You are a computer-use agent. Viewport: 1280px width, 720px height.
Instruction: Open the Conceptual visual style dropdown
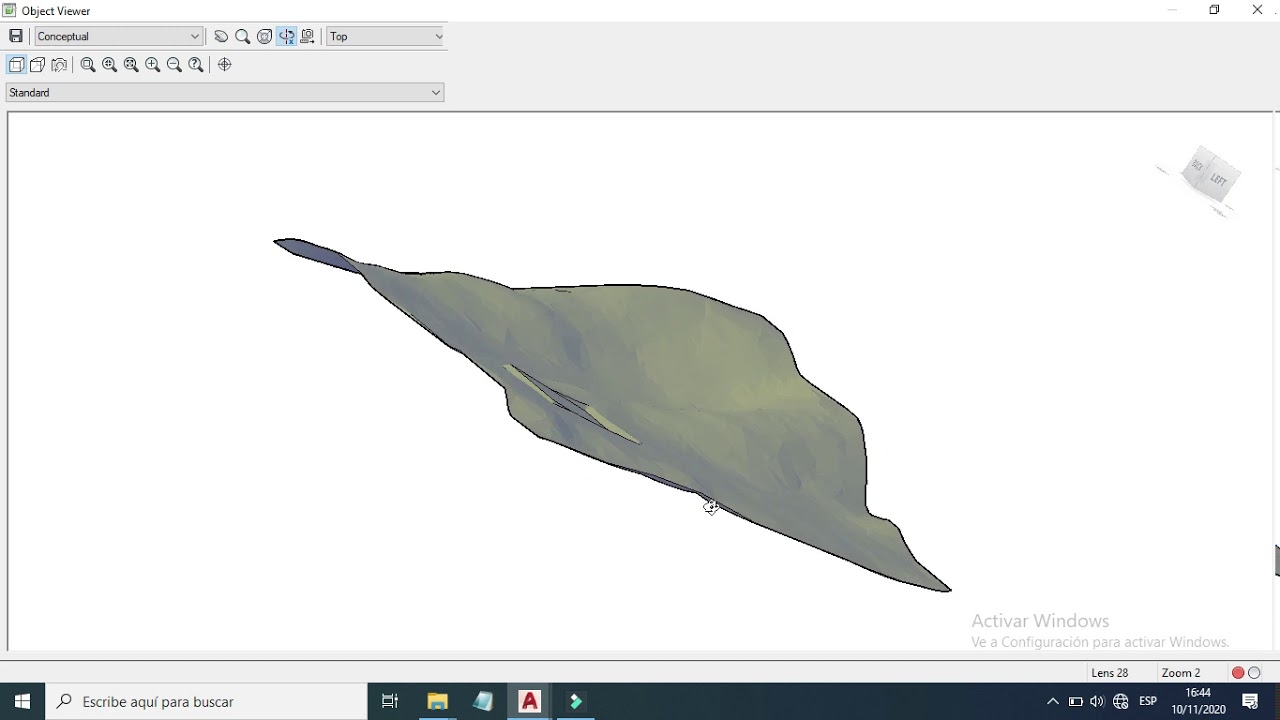(x=119, y=36)
